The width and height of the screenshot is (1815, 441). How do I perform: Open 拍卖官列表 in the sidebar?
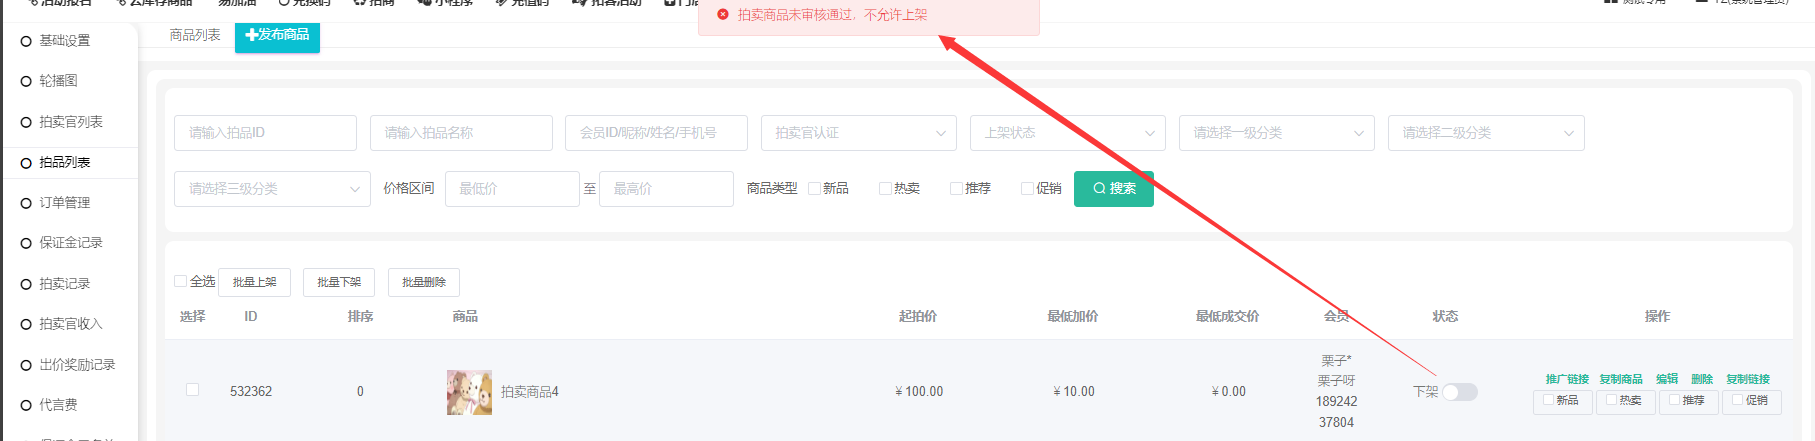pos(71,122)
